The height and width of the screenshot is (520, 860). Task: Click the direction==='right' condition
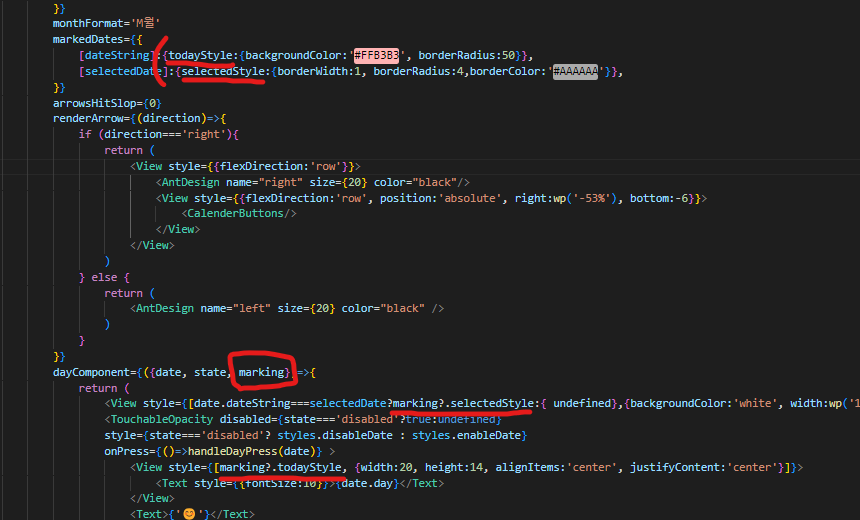click(165, 134)
